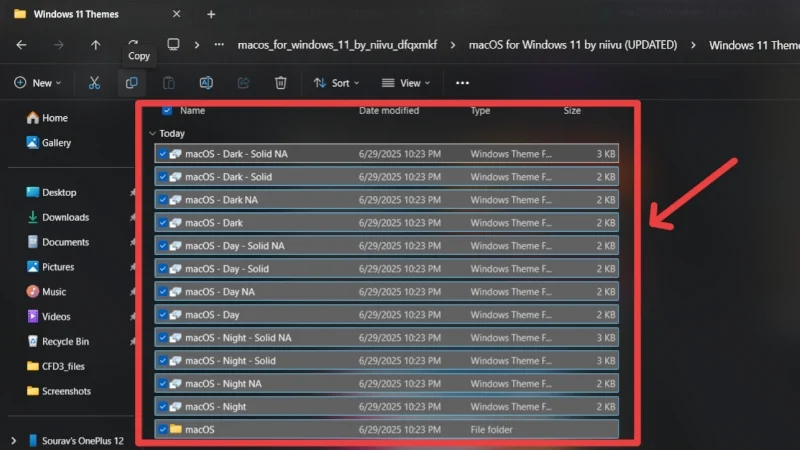
Task: Collapse the Today group
Action: (x=152, y=133)
